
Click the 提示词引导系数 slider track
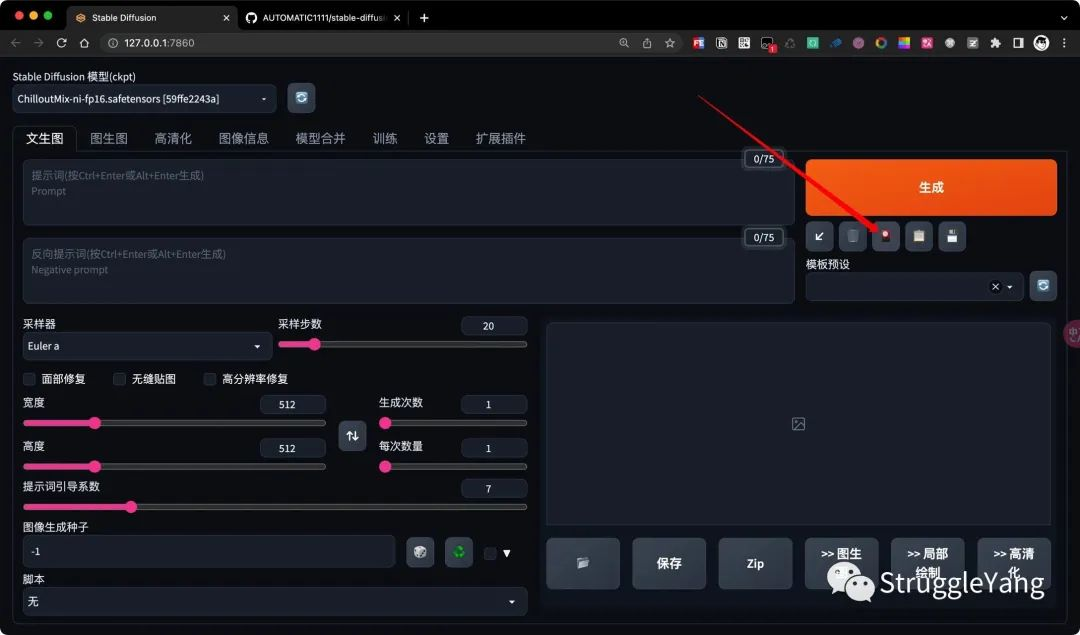[275, 507]
